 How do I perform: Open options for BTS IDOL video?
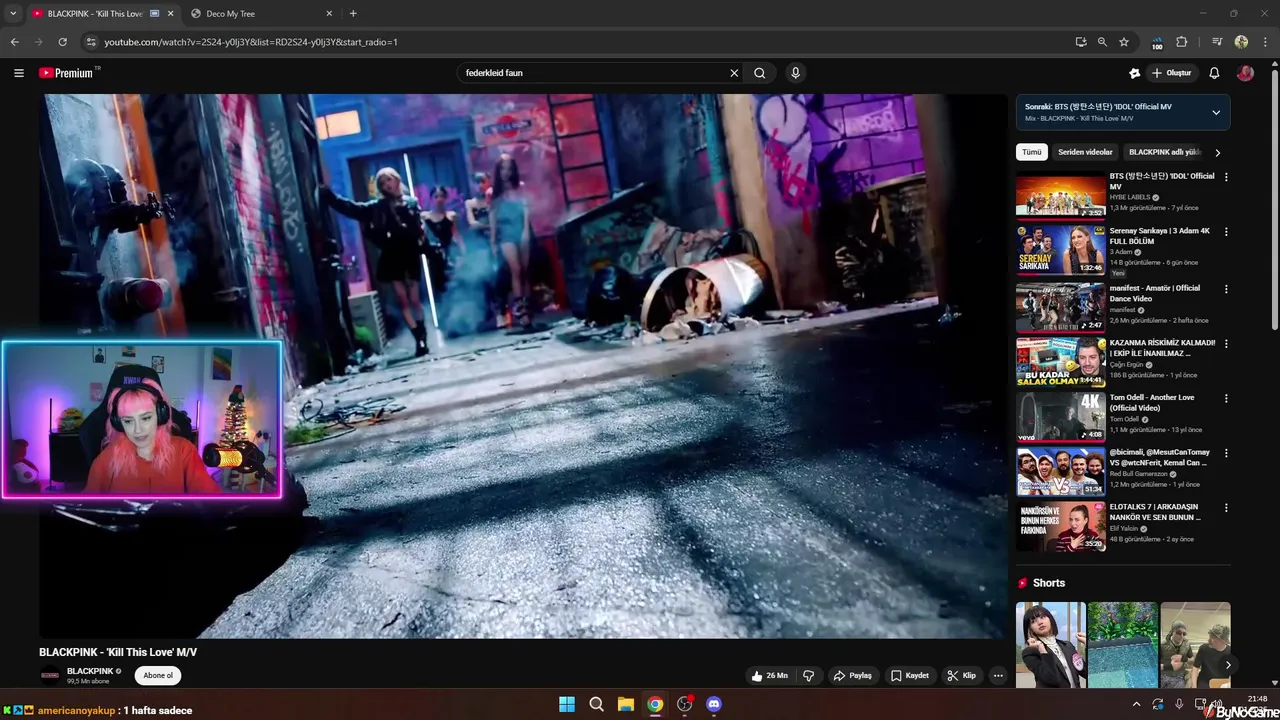[x=1226, y=177]
